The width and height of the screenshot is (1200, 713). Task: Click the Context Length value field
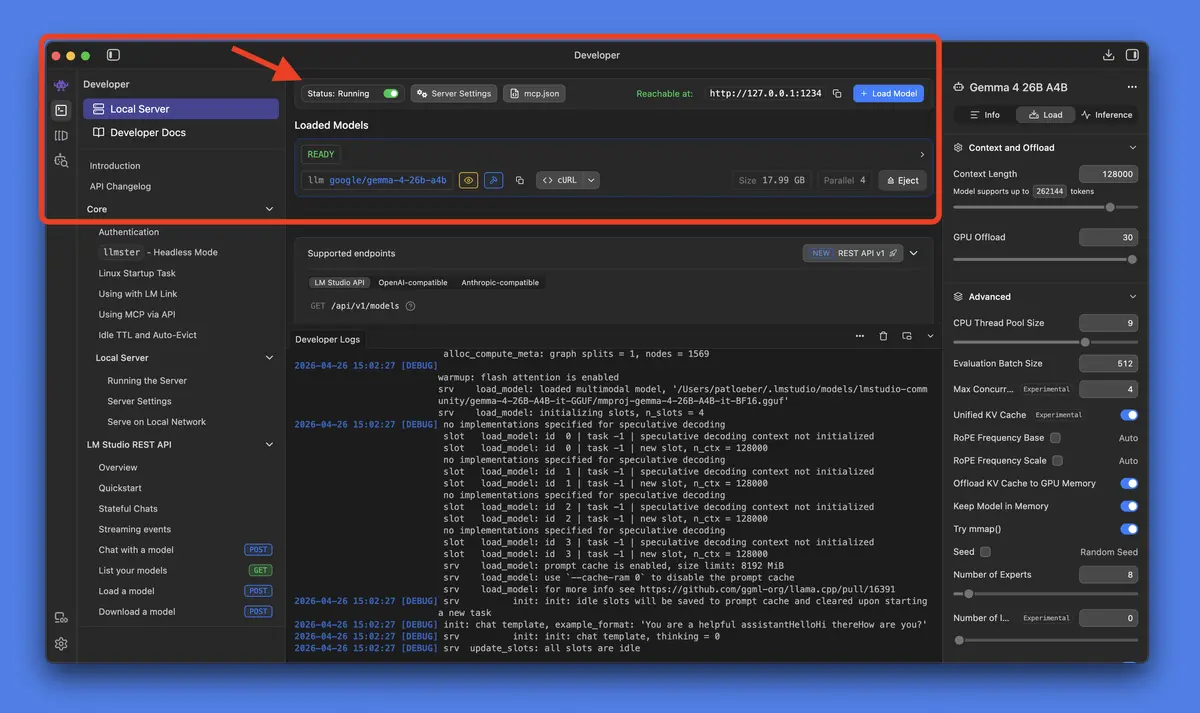(x=1109, y=174)
